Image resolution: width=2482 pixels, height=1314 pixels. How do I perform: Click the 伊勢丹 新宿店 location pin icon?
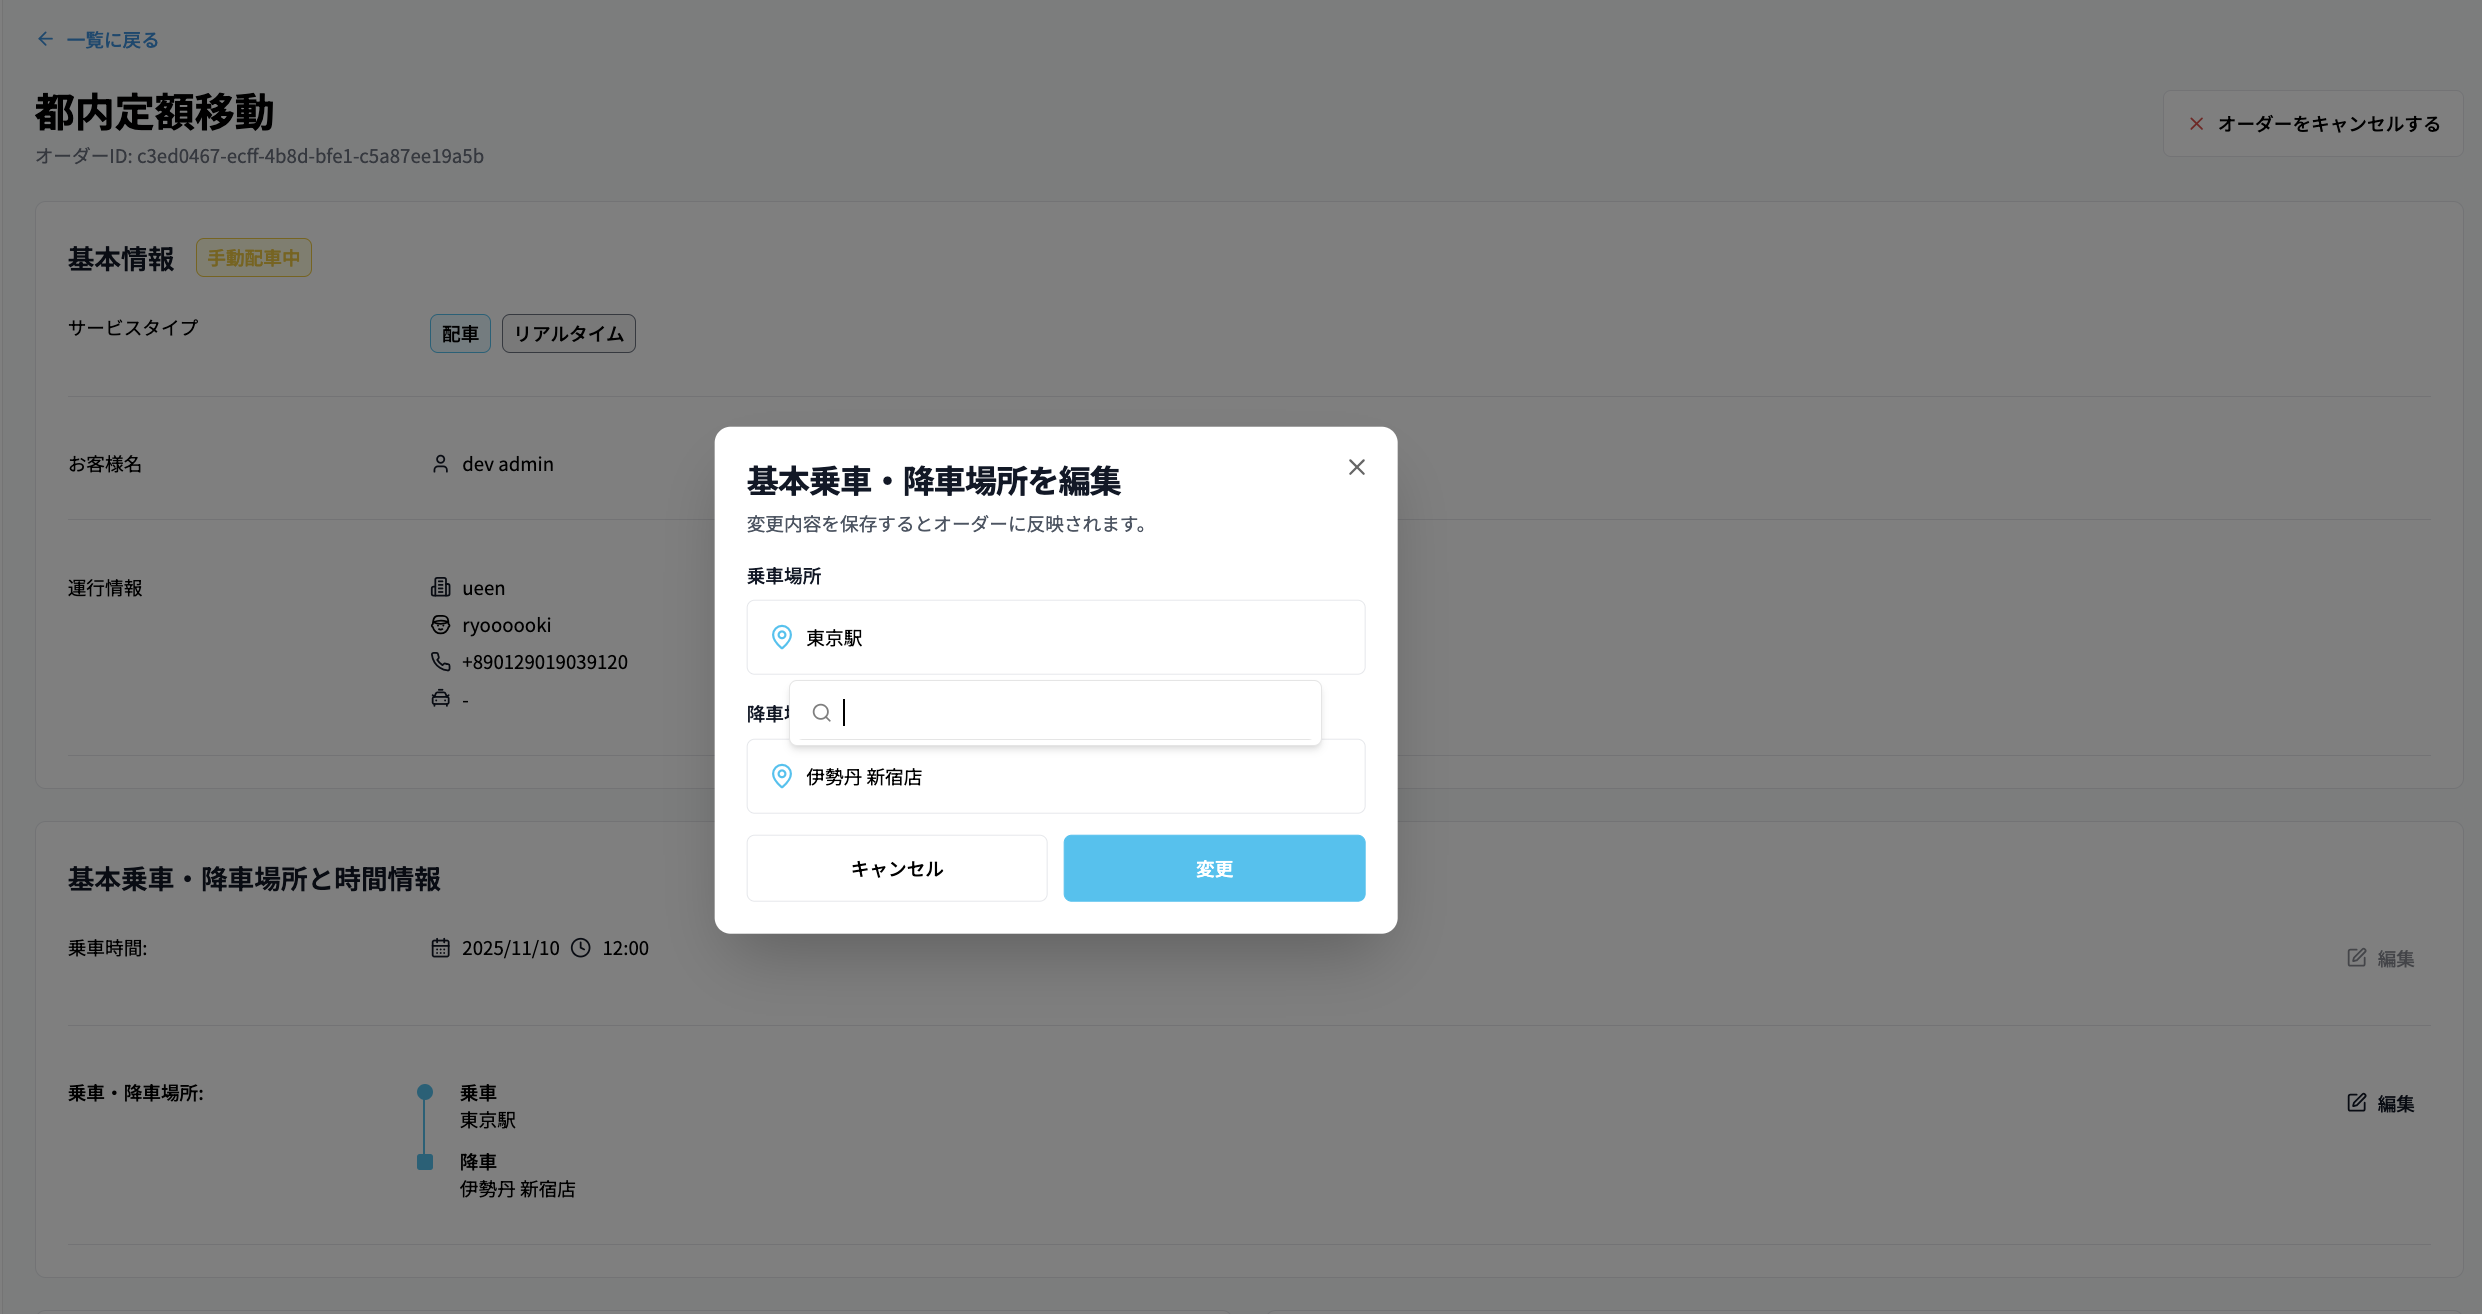coord(782,776)
